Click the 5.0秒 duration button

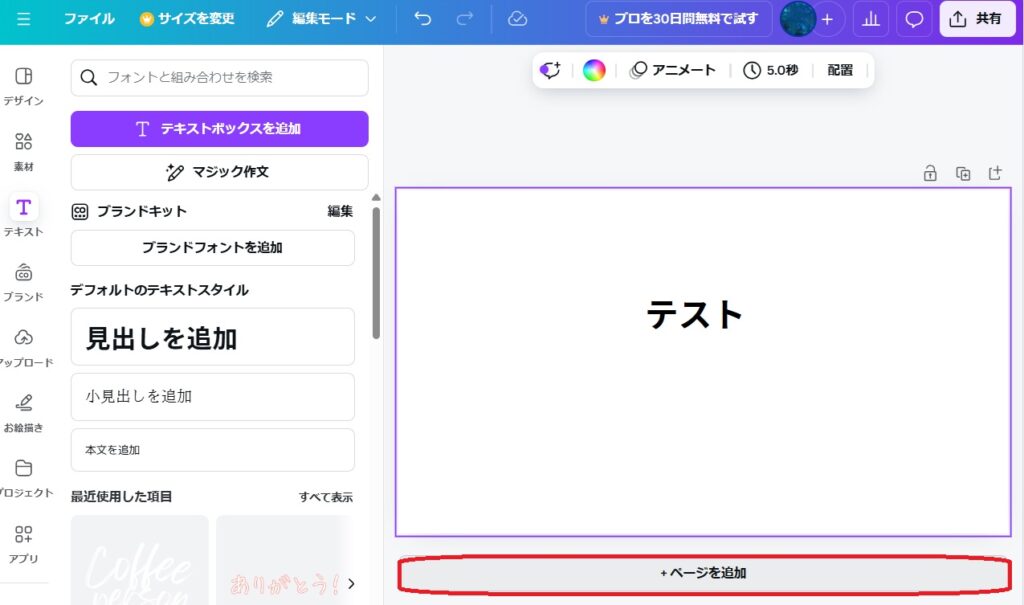(x=771, y=70)
